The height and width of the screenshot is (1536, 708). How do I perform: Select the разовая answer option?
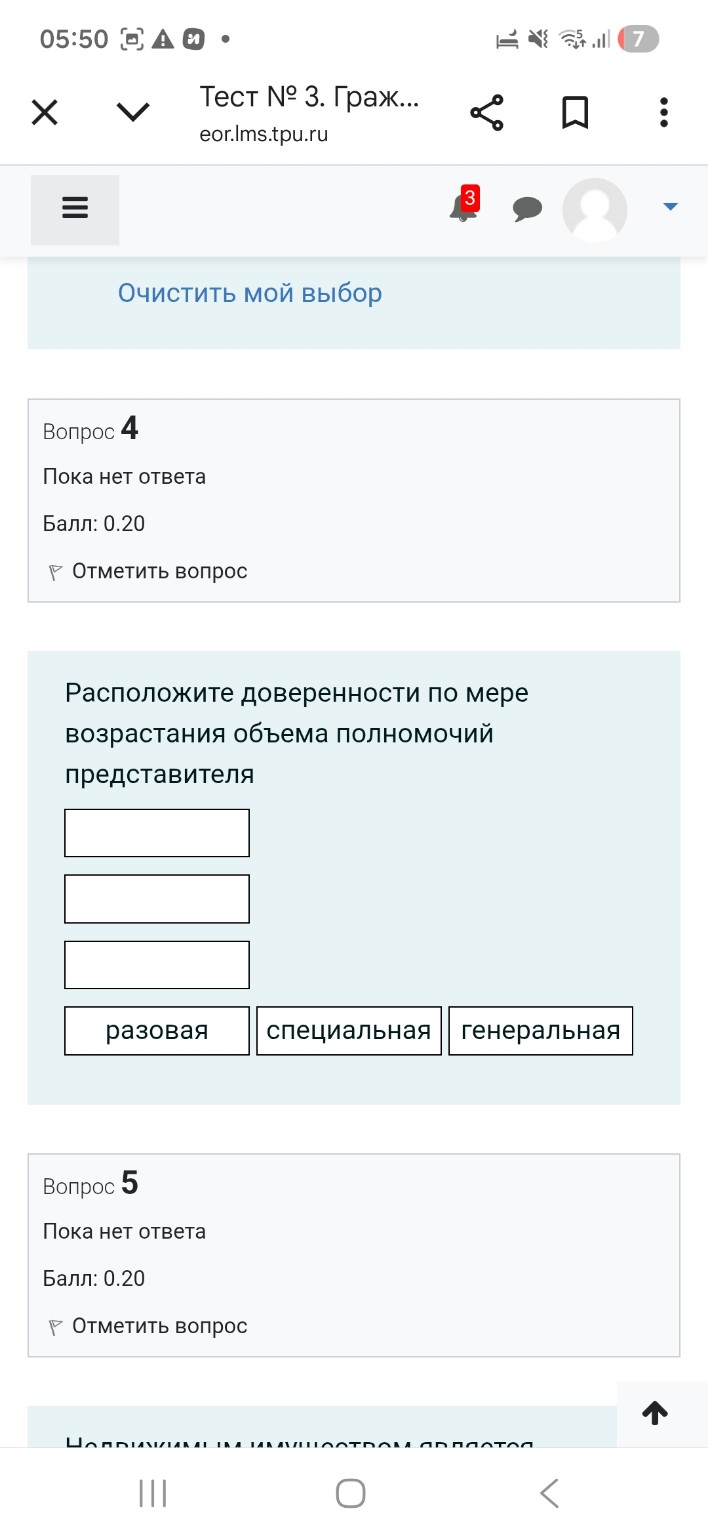tap(156, 1030)
